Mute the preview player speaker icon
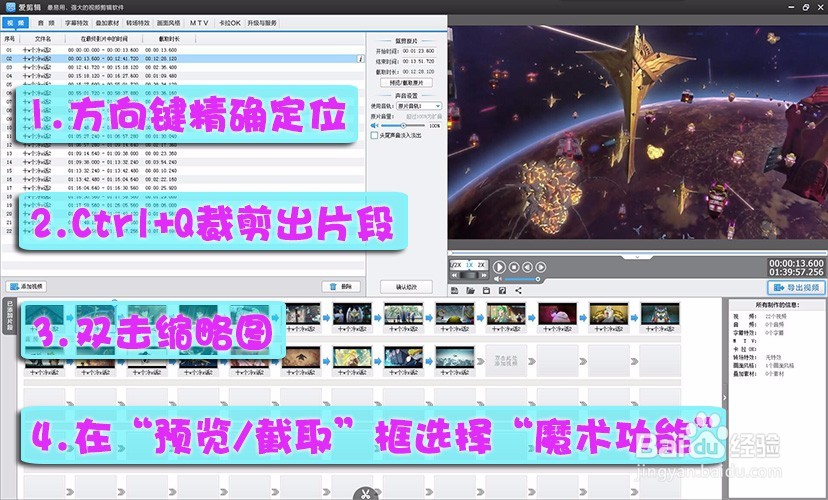 coord(497,279)
